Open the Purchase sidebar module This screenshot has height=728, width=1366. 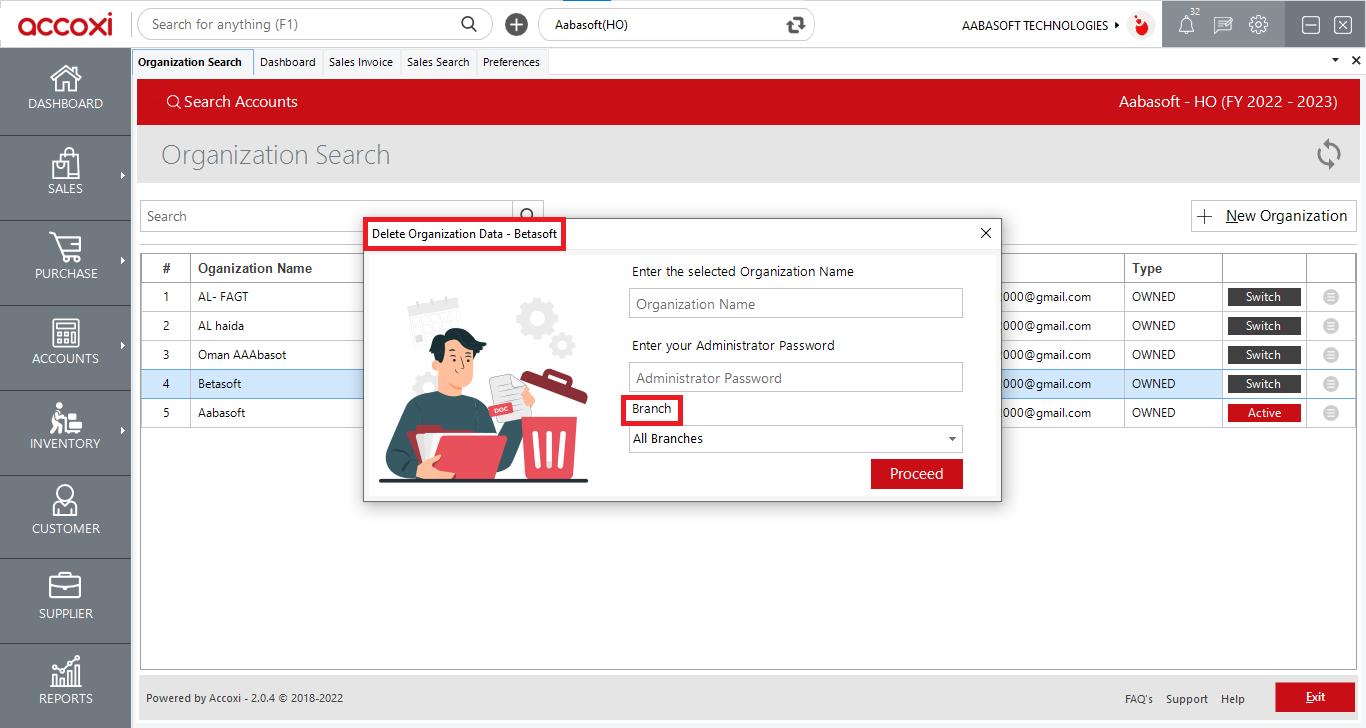click(65, 260)
